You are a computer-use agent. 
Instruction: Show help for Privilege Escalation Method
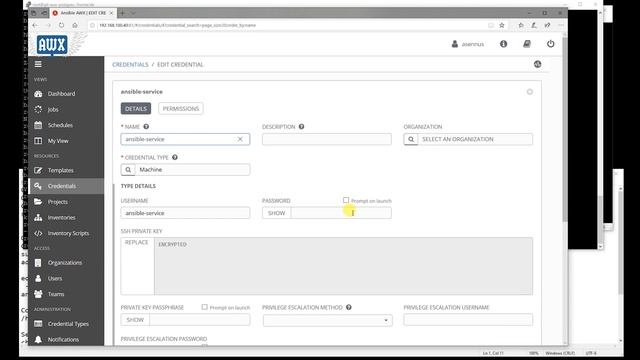(x=349, y=307)
